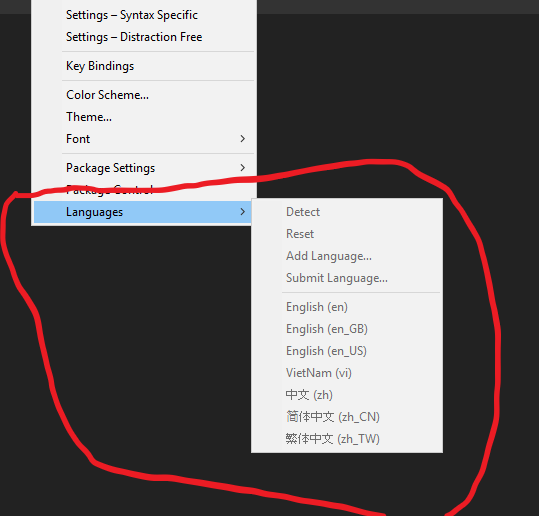Expand the Font submenu arrow
This screenshot has width=539, height=516.
[x=243, y=139]
